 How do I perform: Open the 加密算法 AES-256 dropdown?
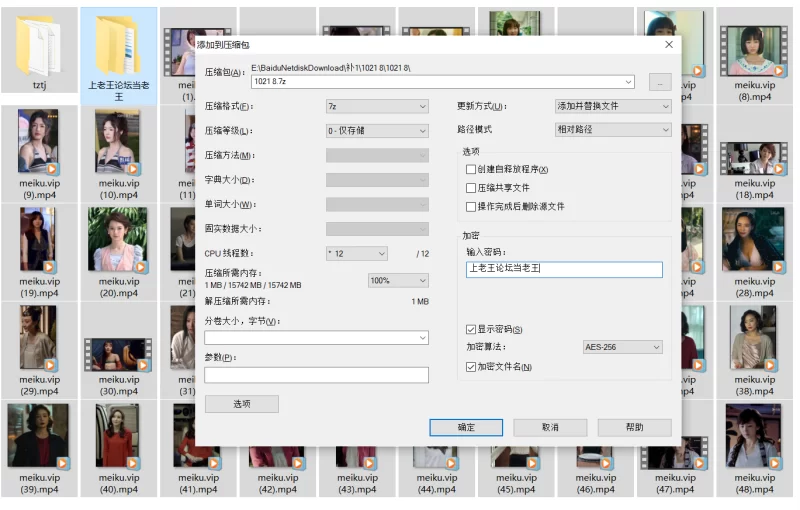coord(622,347)
